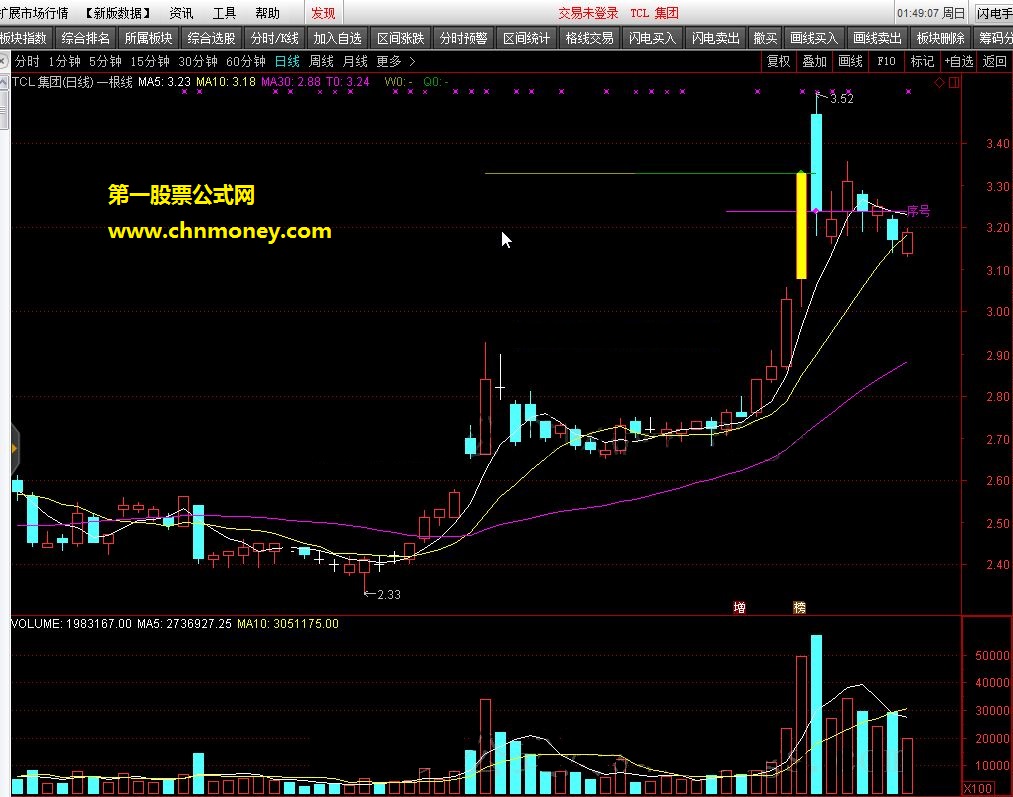This screenshot has height=797, width=1013.
Task: Click the 闪电买入 quick buy button
Action: point(653,38)
